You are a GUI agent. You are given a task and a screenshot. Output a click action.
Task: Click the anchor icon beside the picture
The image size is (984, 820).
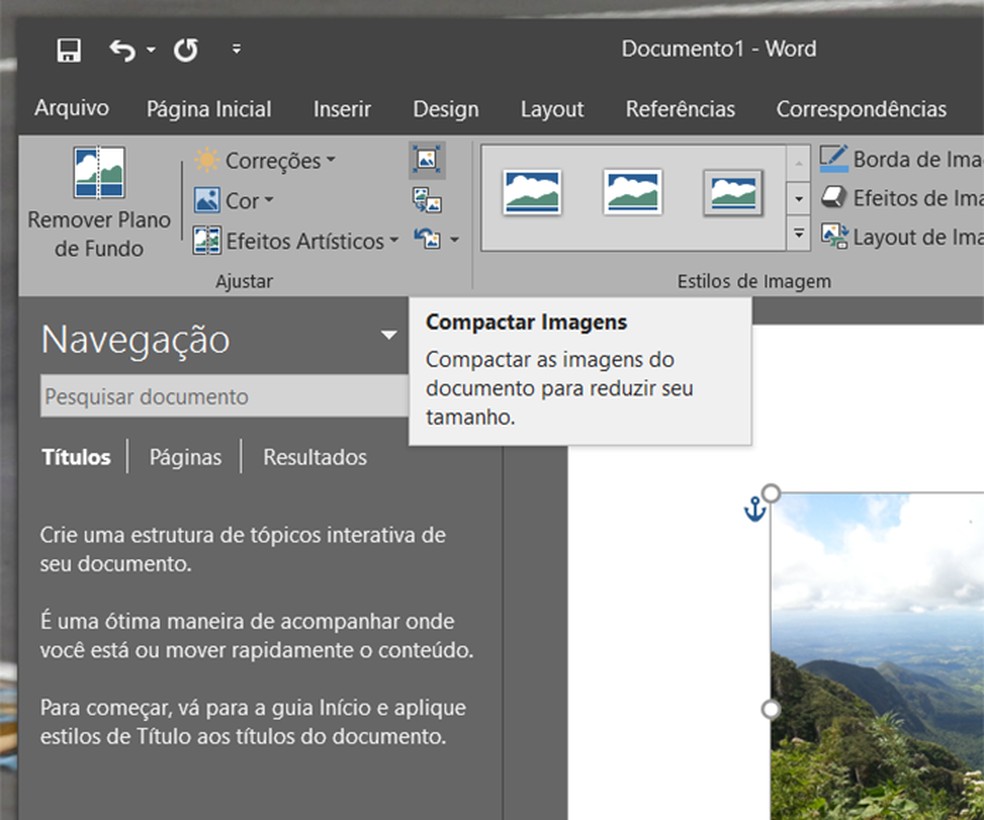[754, 511]
